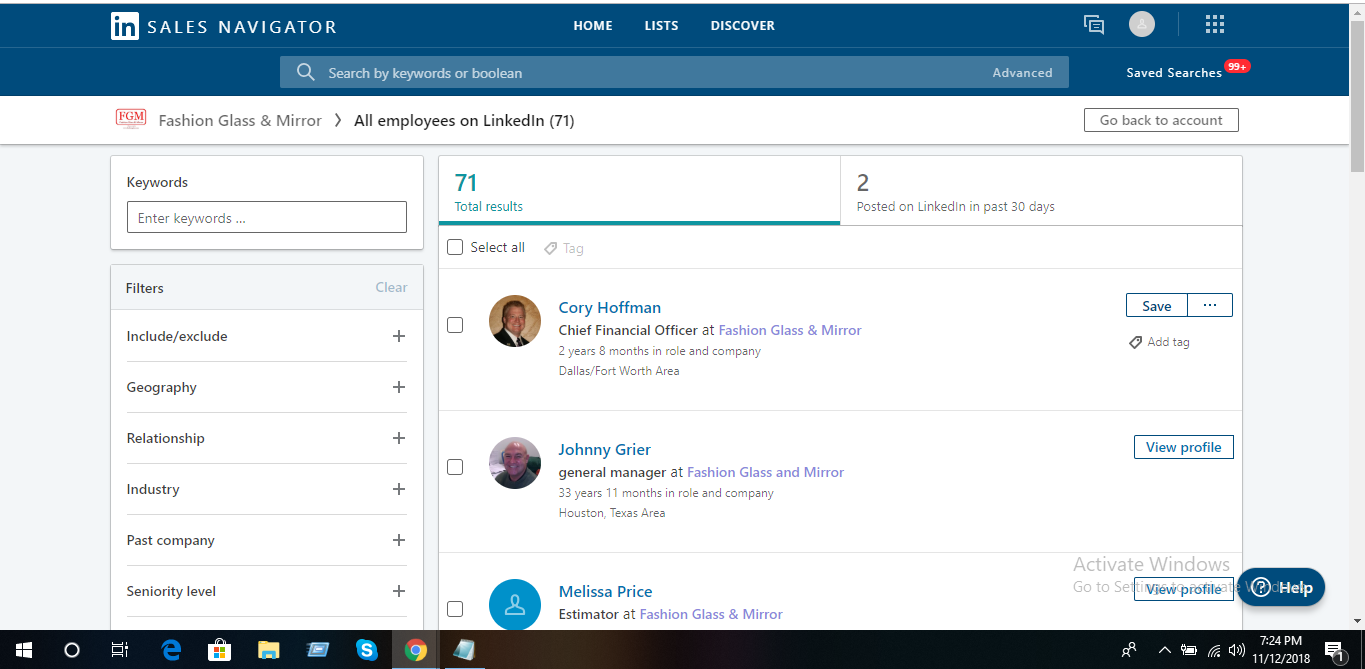Show hidden system tray icons

tap(1164, 650)
